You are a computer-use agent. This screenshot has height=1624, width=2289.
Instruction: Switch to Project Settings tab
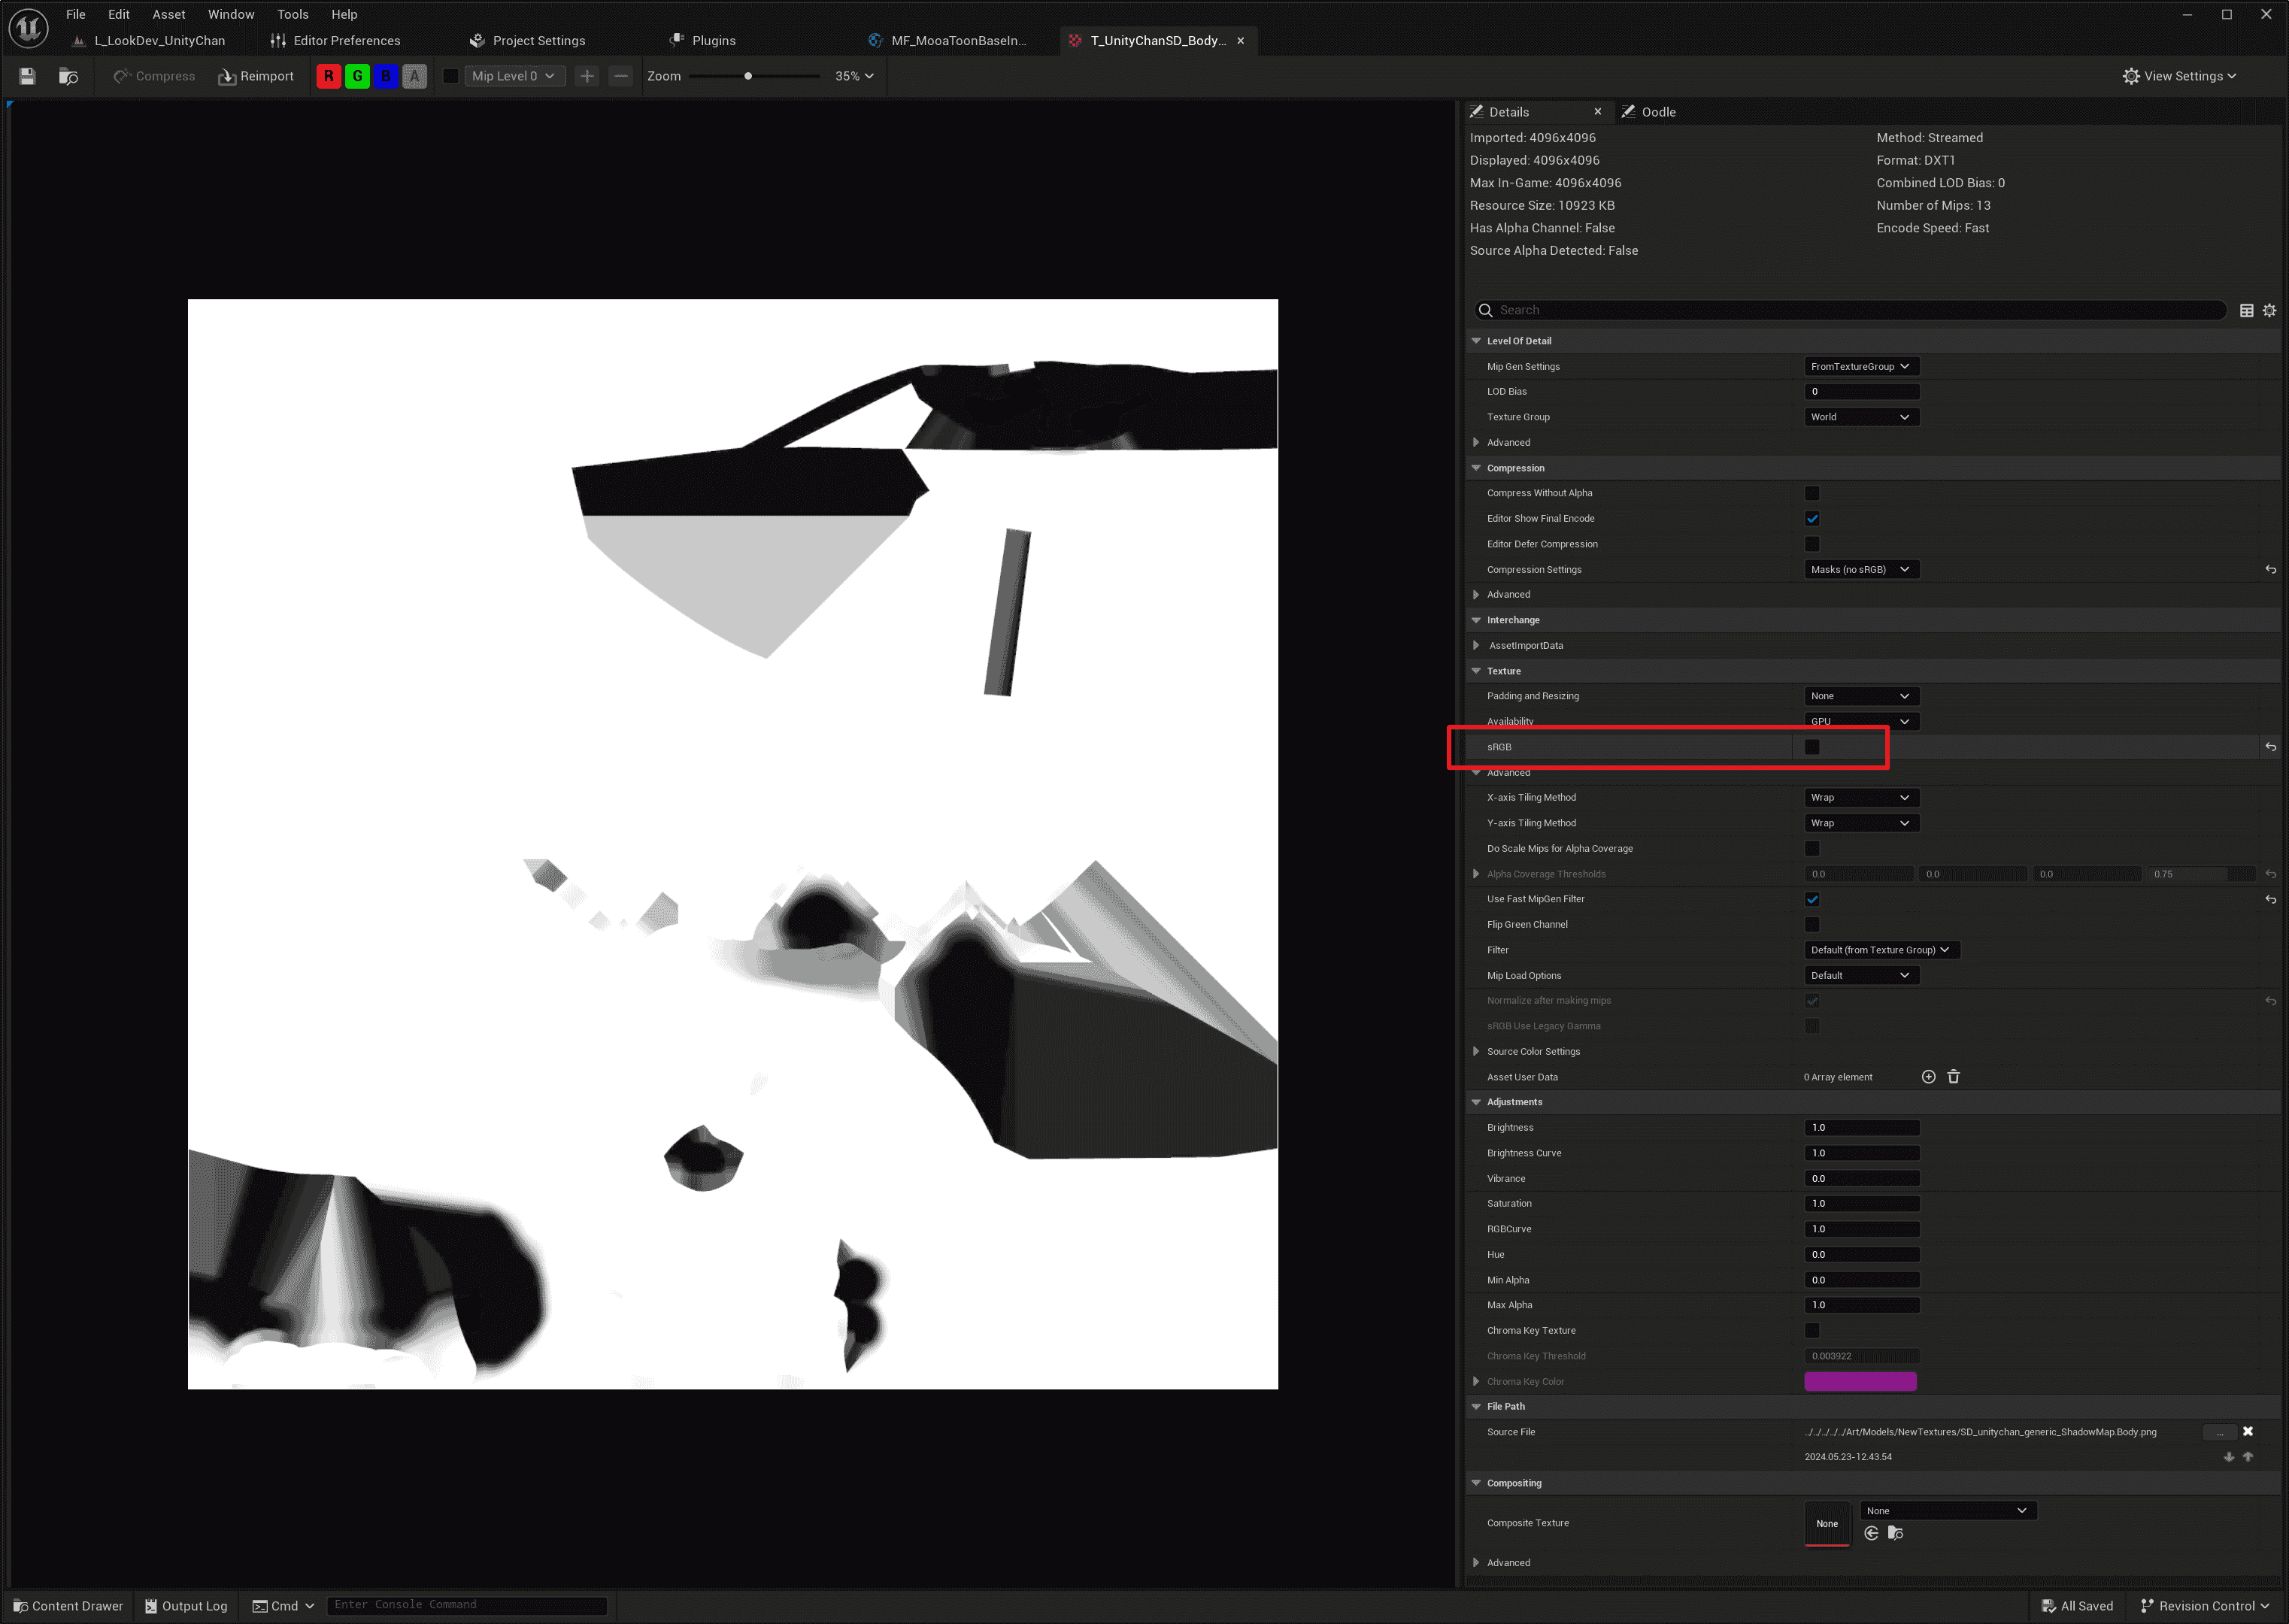tap(527, 41)
